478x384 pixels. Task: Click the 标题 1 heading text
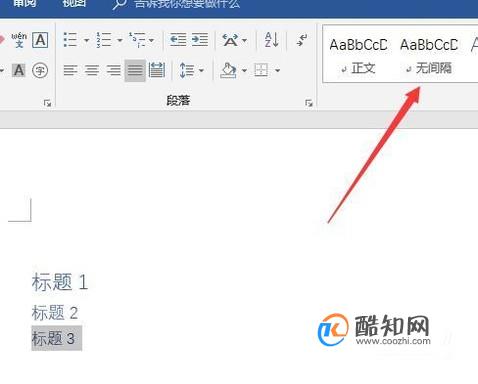click(60, 282)
